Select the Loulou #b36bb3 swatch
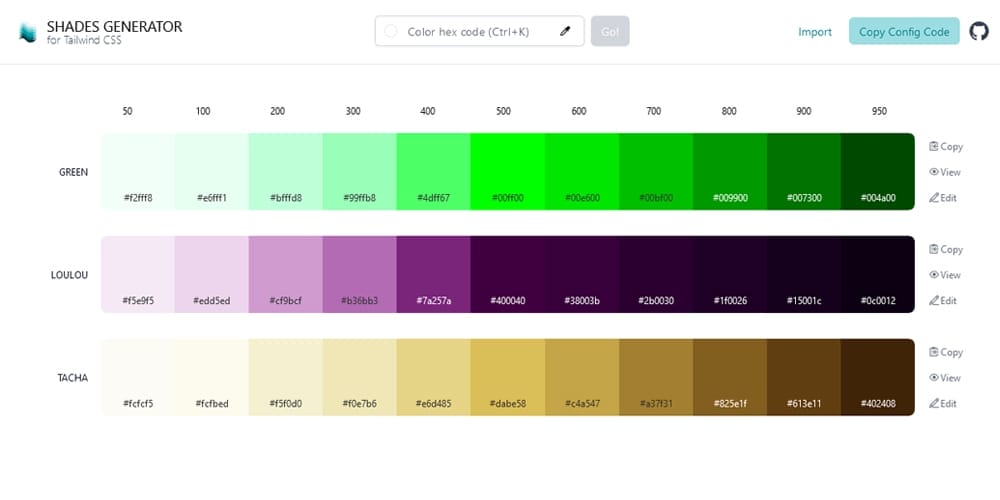This screenshot has height=500, width=1000. tap(360, 274)
